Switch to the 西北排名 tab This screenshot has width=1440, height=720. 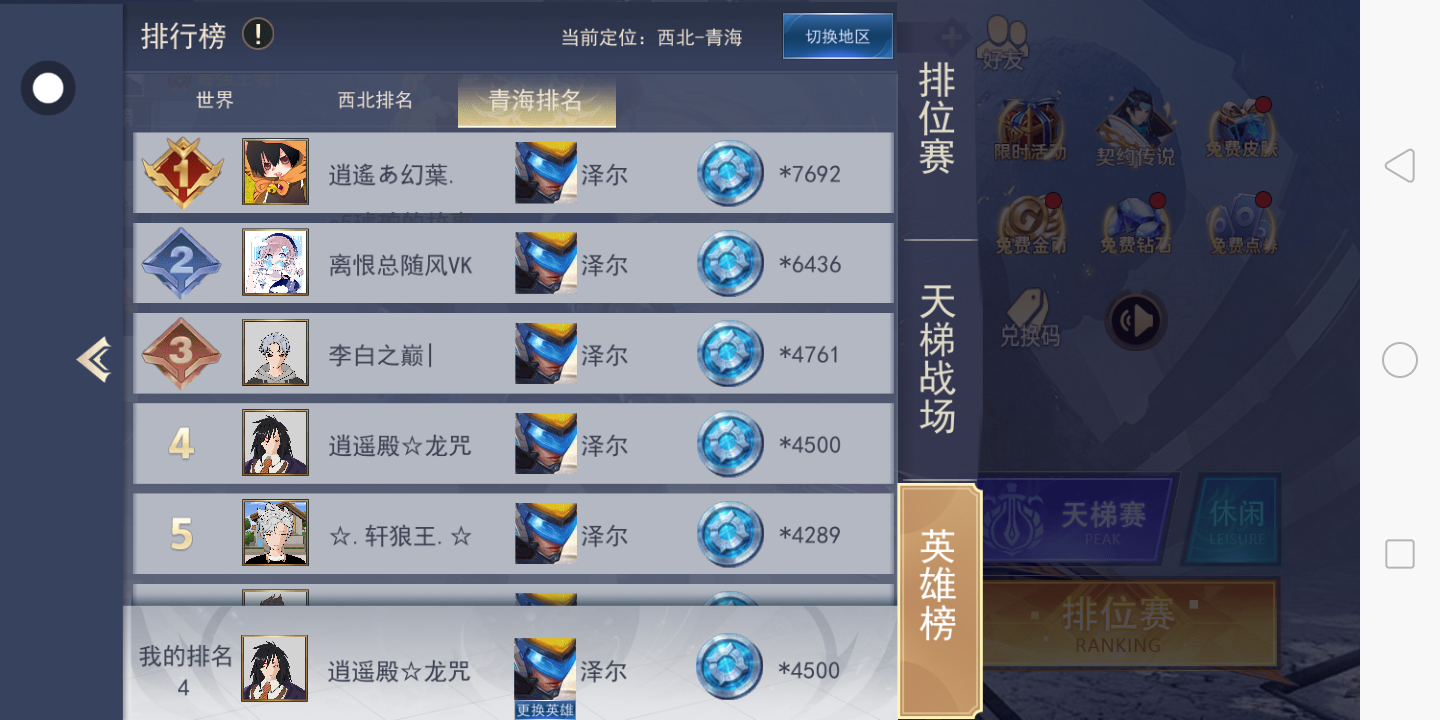(x=375, y=100)
